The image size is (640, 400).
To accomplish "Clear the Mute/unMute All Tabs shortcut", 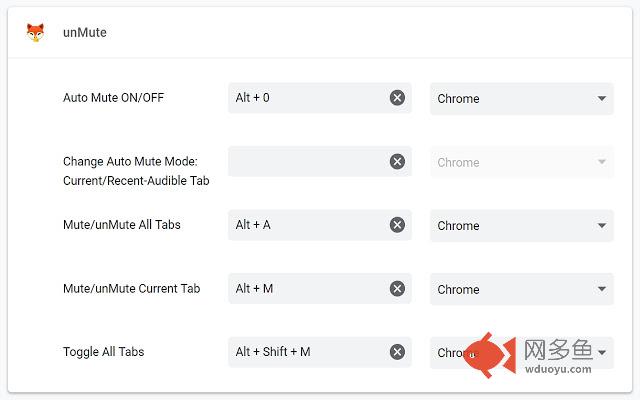I will pyautogui.click(x=397, y=225).
